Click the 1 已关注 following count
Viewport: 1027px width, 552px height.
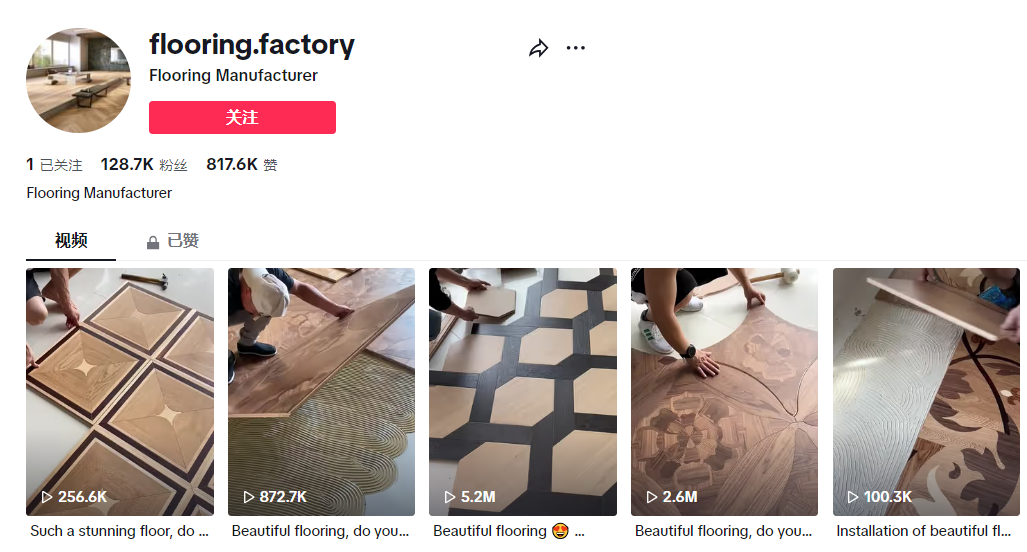pos(54,165)
